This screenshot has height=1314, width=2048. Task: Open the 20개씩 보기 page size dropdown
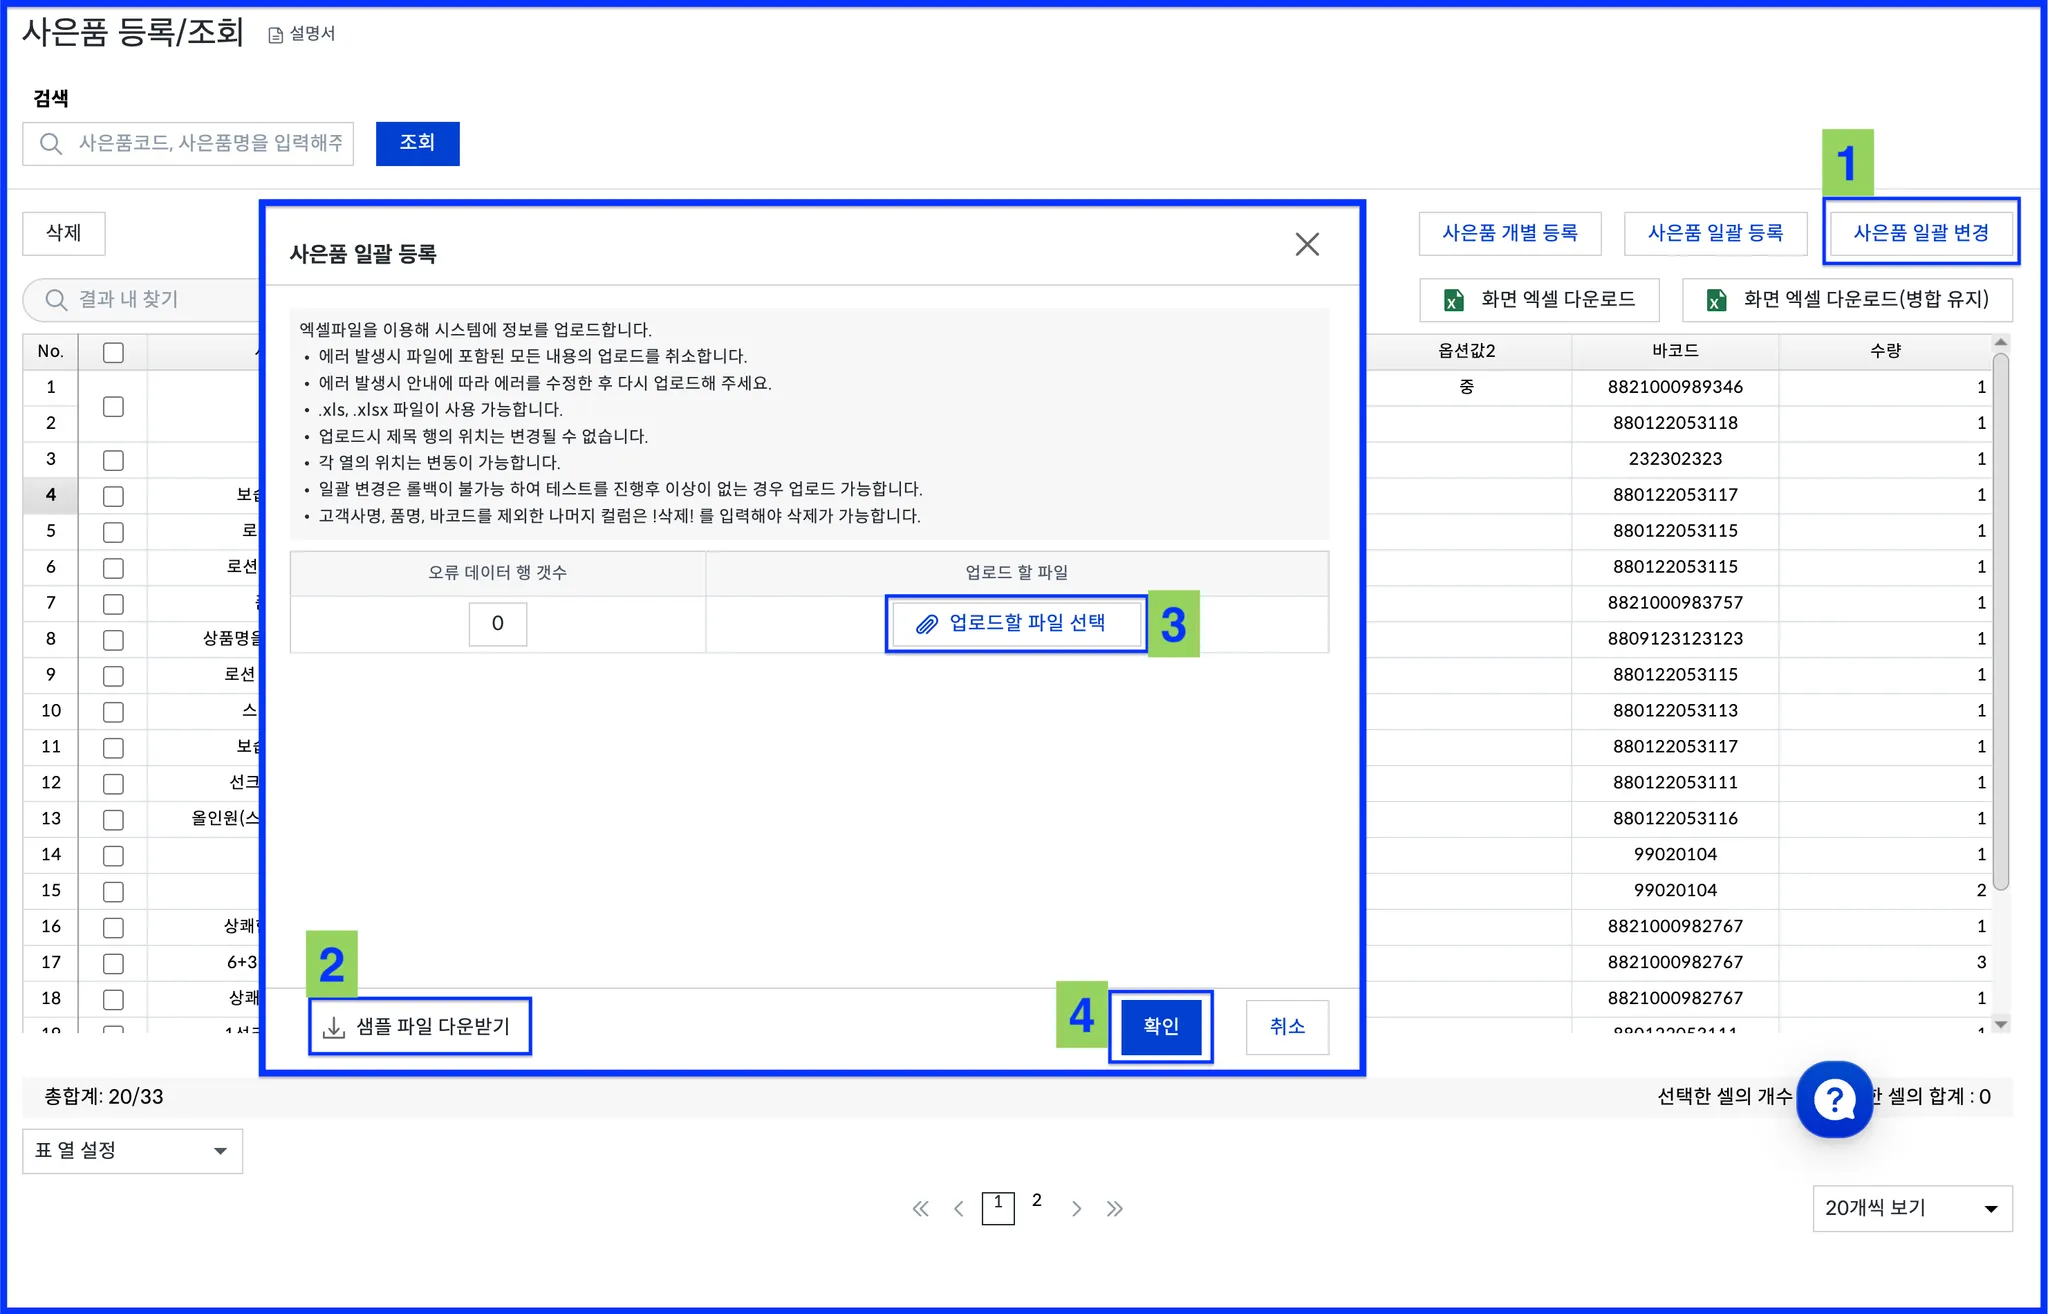point(1911,1208)
